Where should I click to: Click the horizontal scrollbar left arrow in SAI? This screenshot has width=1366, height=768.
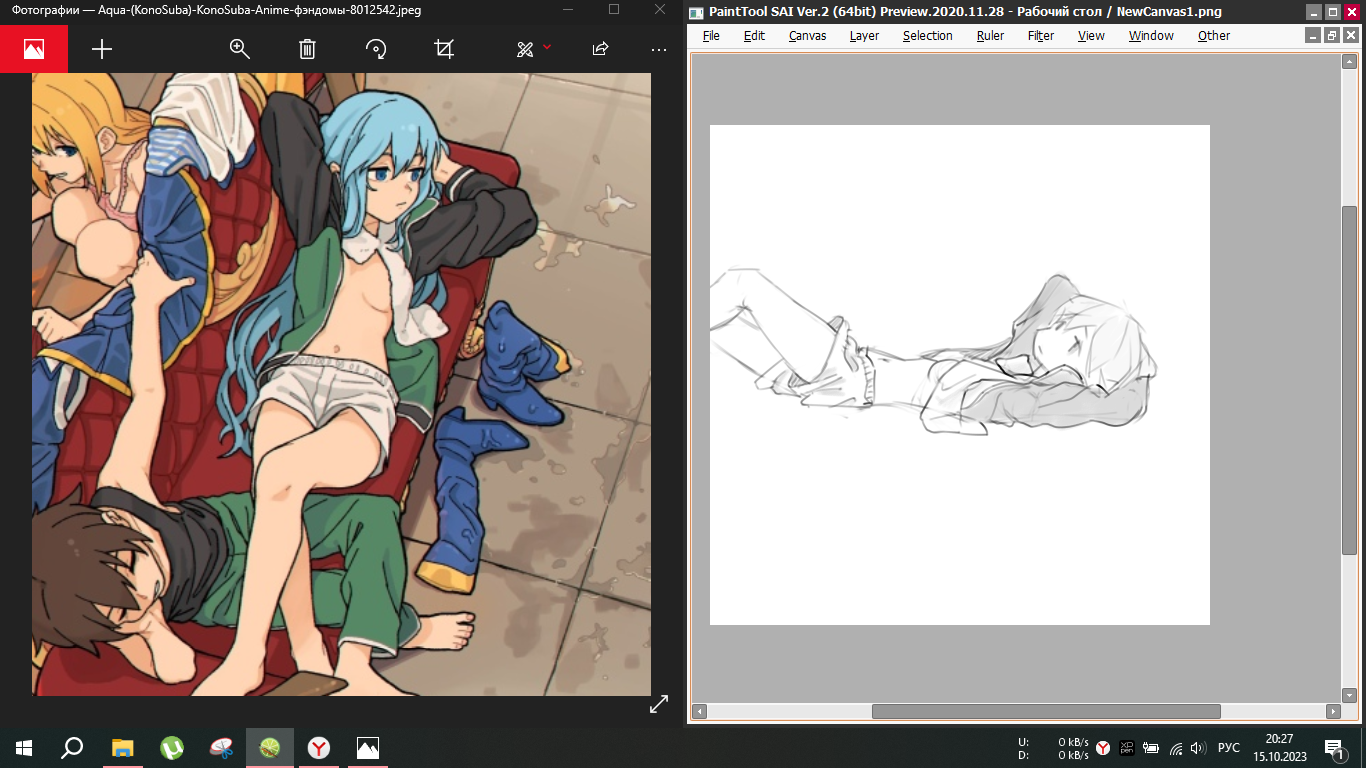700,712
